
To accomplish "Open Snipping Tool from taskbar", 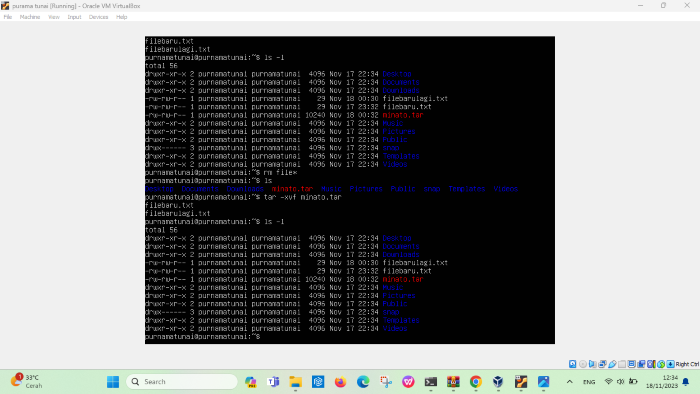I will click(x=386, y=382).
